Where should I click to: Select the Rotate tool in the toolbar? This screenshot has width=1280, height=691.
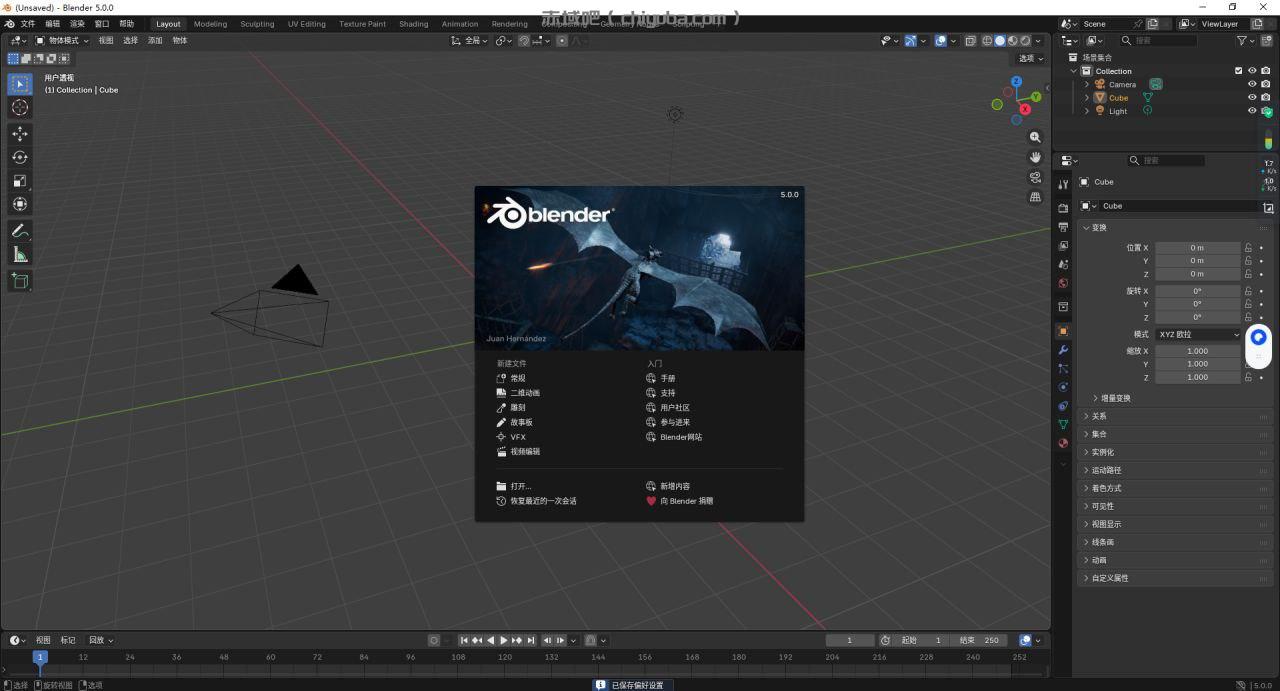pos(20,157)
